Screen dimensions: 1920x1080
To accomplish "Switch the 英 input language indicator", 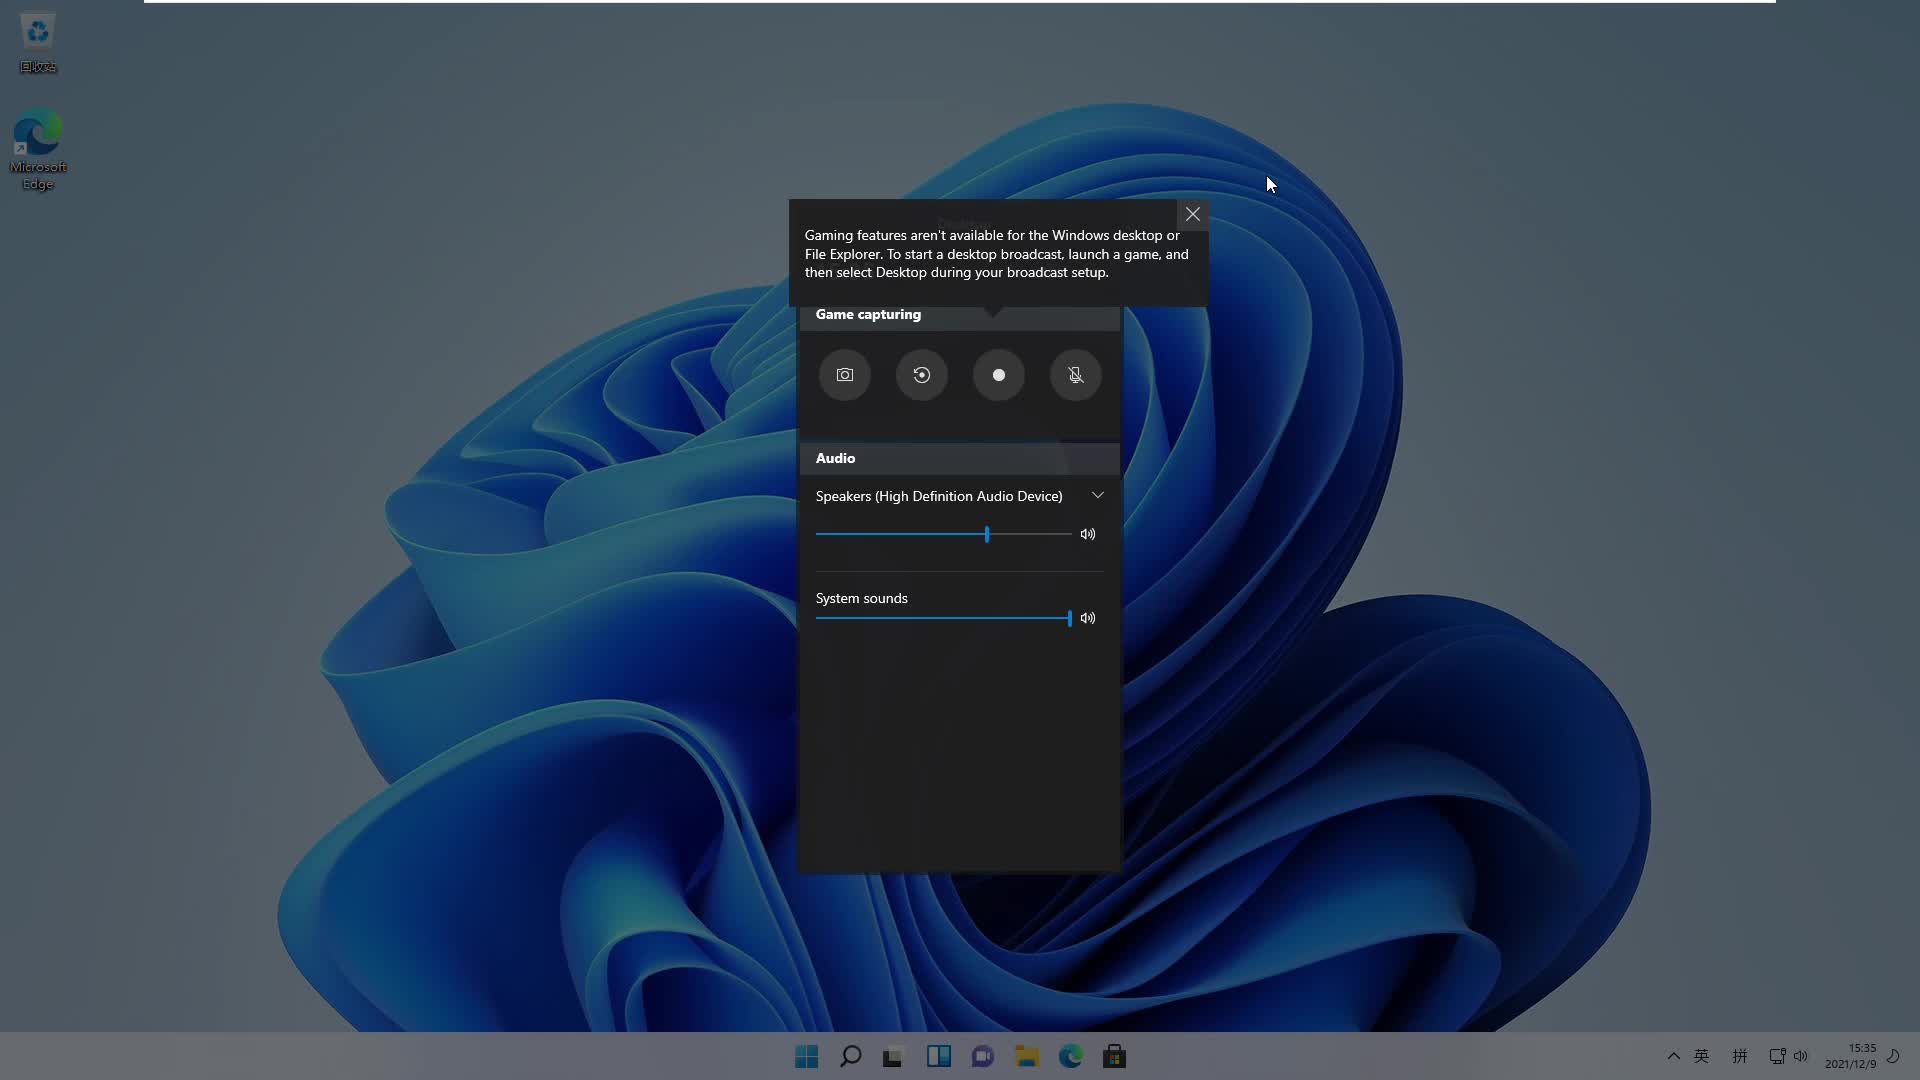I will coord(1702,1055).
